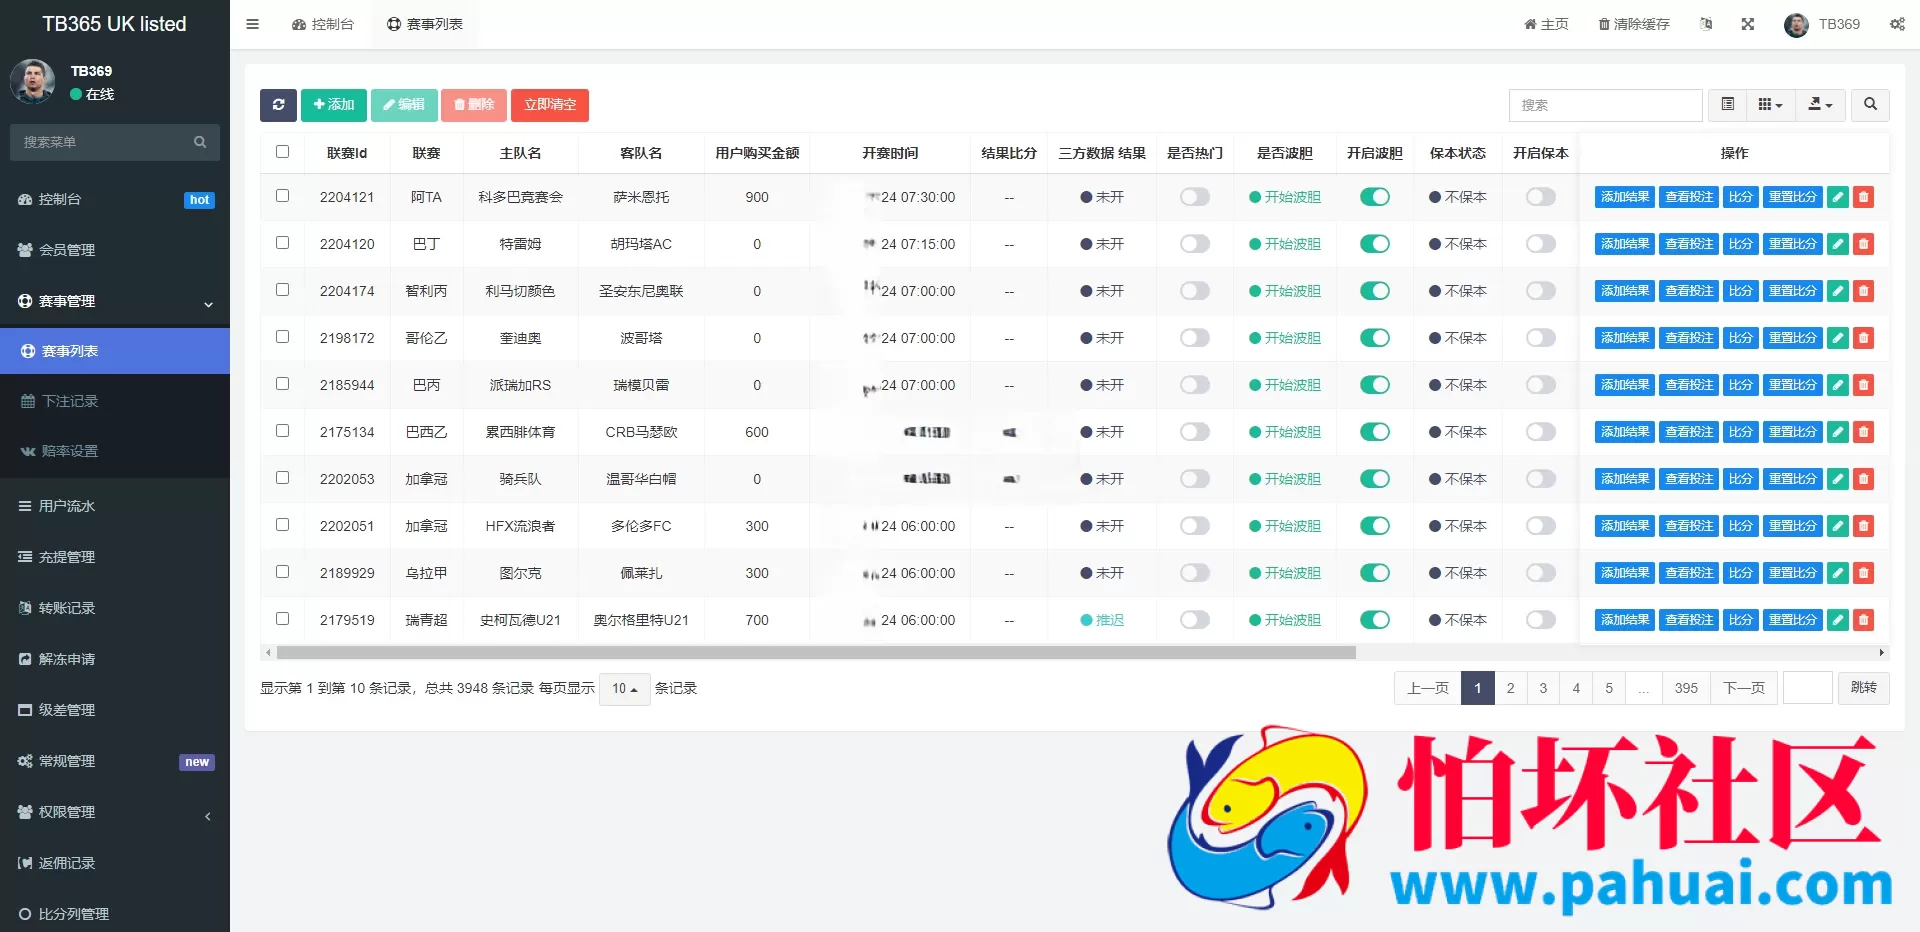Go to 主页 home in the top bar

[x=1546, y=24]
